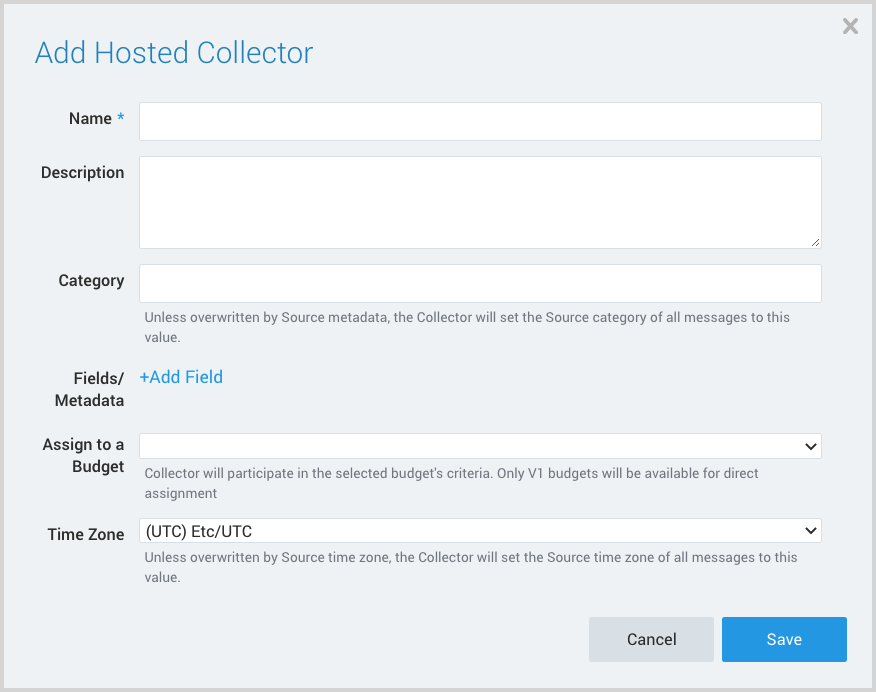
Task: Click the Description field label
Action: (82, 172)
